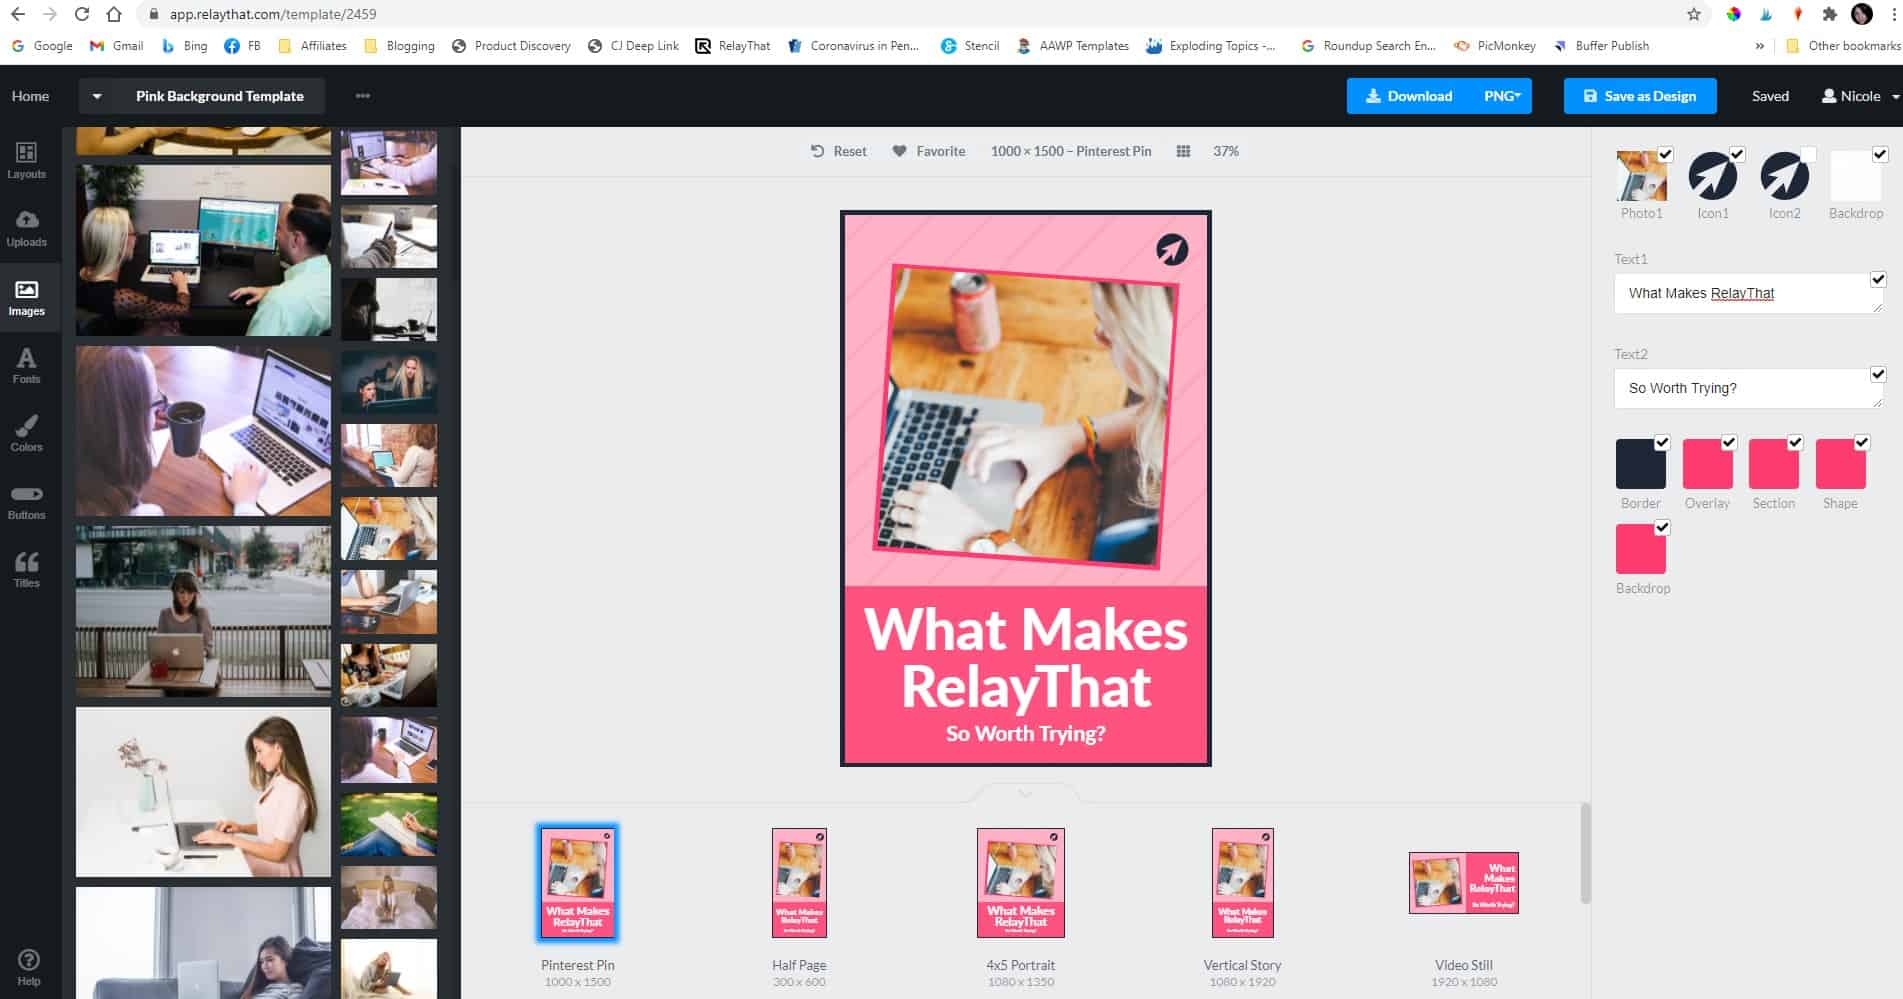Click the grid view icon beside zoom
Screen dimensions: 1903x999
click(x=1183, y=151)
